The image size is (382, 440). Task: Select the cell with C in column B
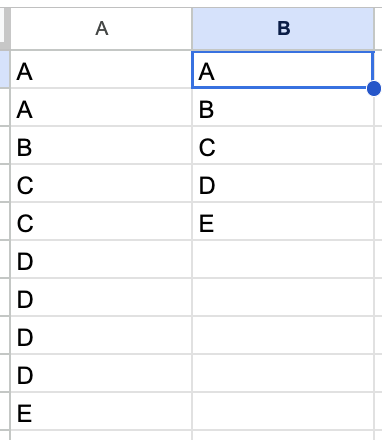click(283, 145)
